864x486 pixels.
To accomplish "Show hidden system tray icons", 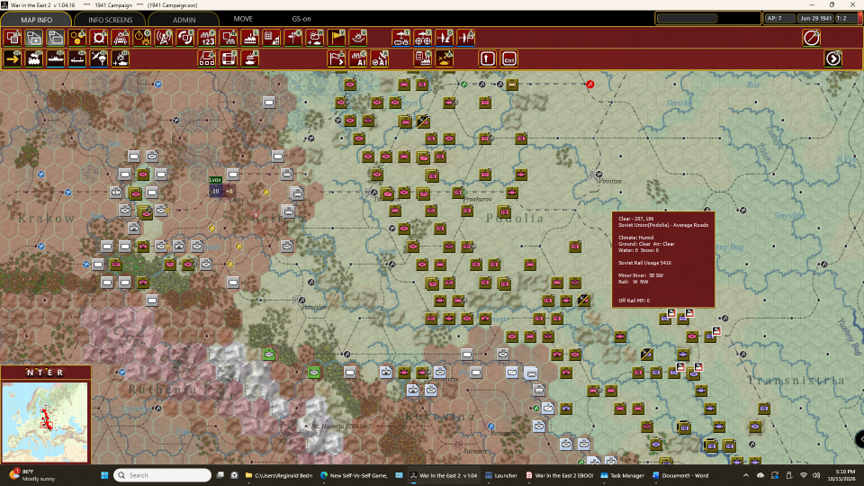I will tap(746, 475).
